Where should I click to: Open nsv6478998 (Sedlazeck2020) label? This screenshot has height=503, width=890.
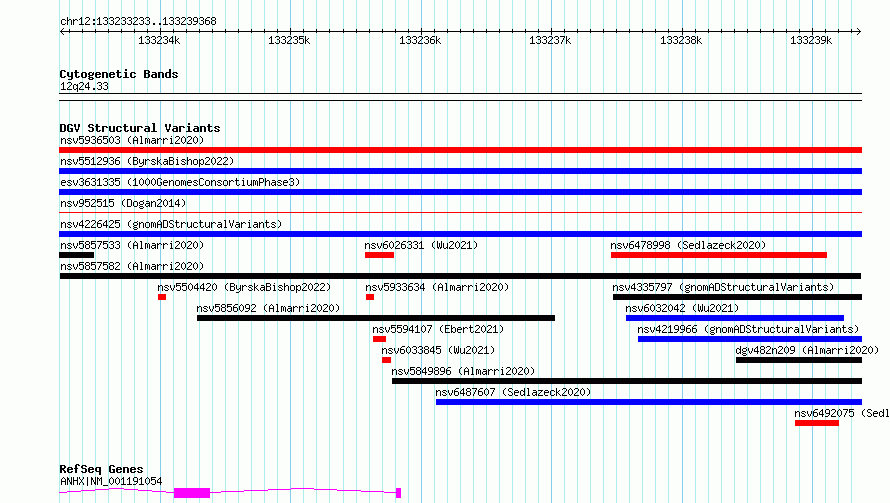[688, 245]
